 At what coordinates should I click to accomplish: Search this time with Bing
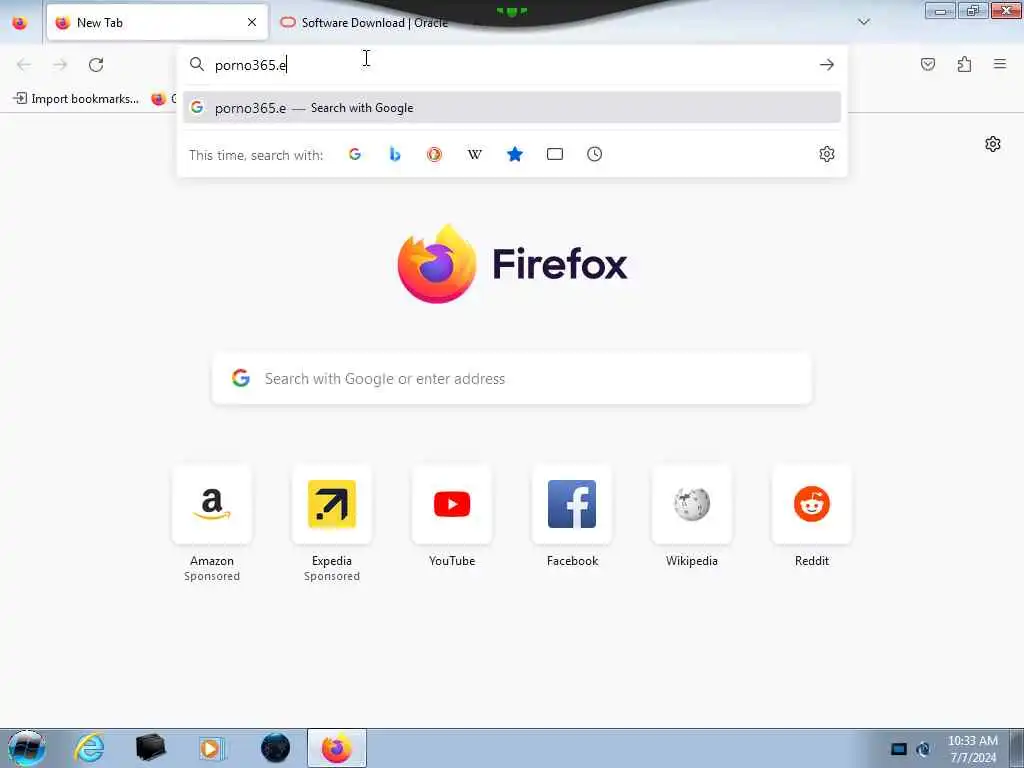[394, 154]
